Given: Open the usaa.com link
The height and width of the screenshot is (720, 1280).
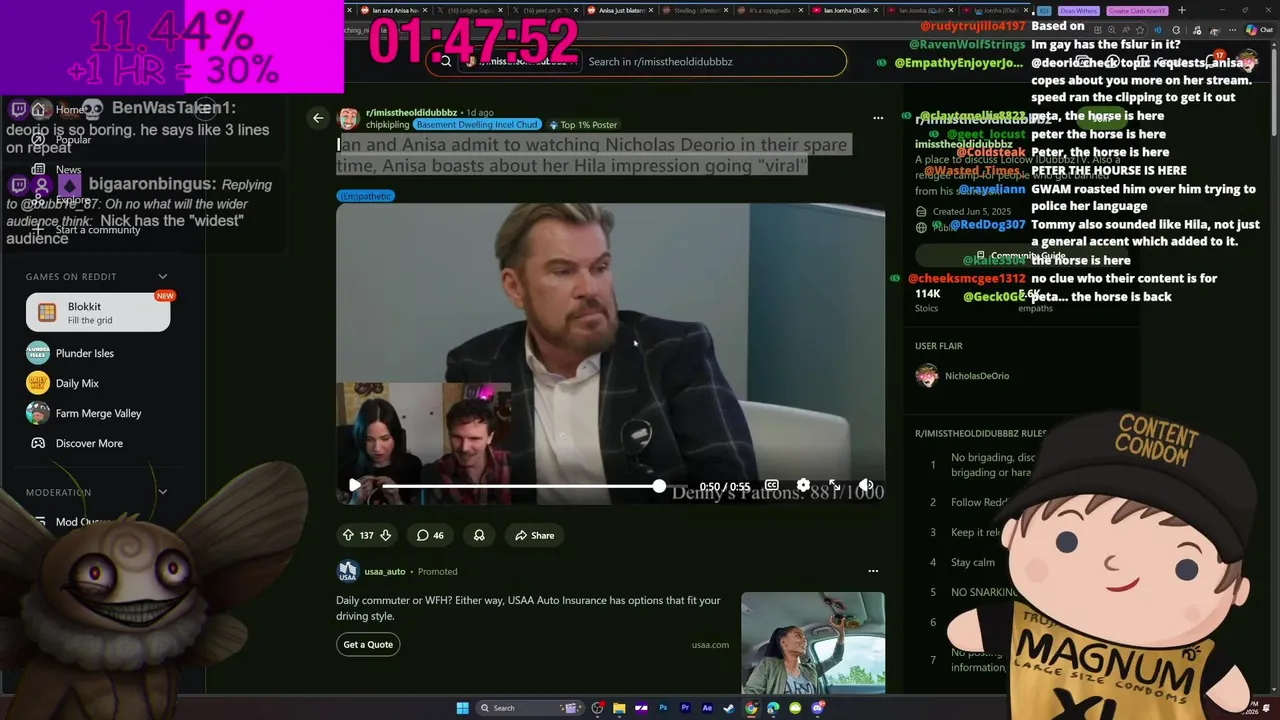Looking at the screenshot, I should click(710, 645).
